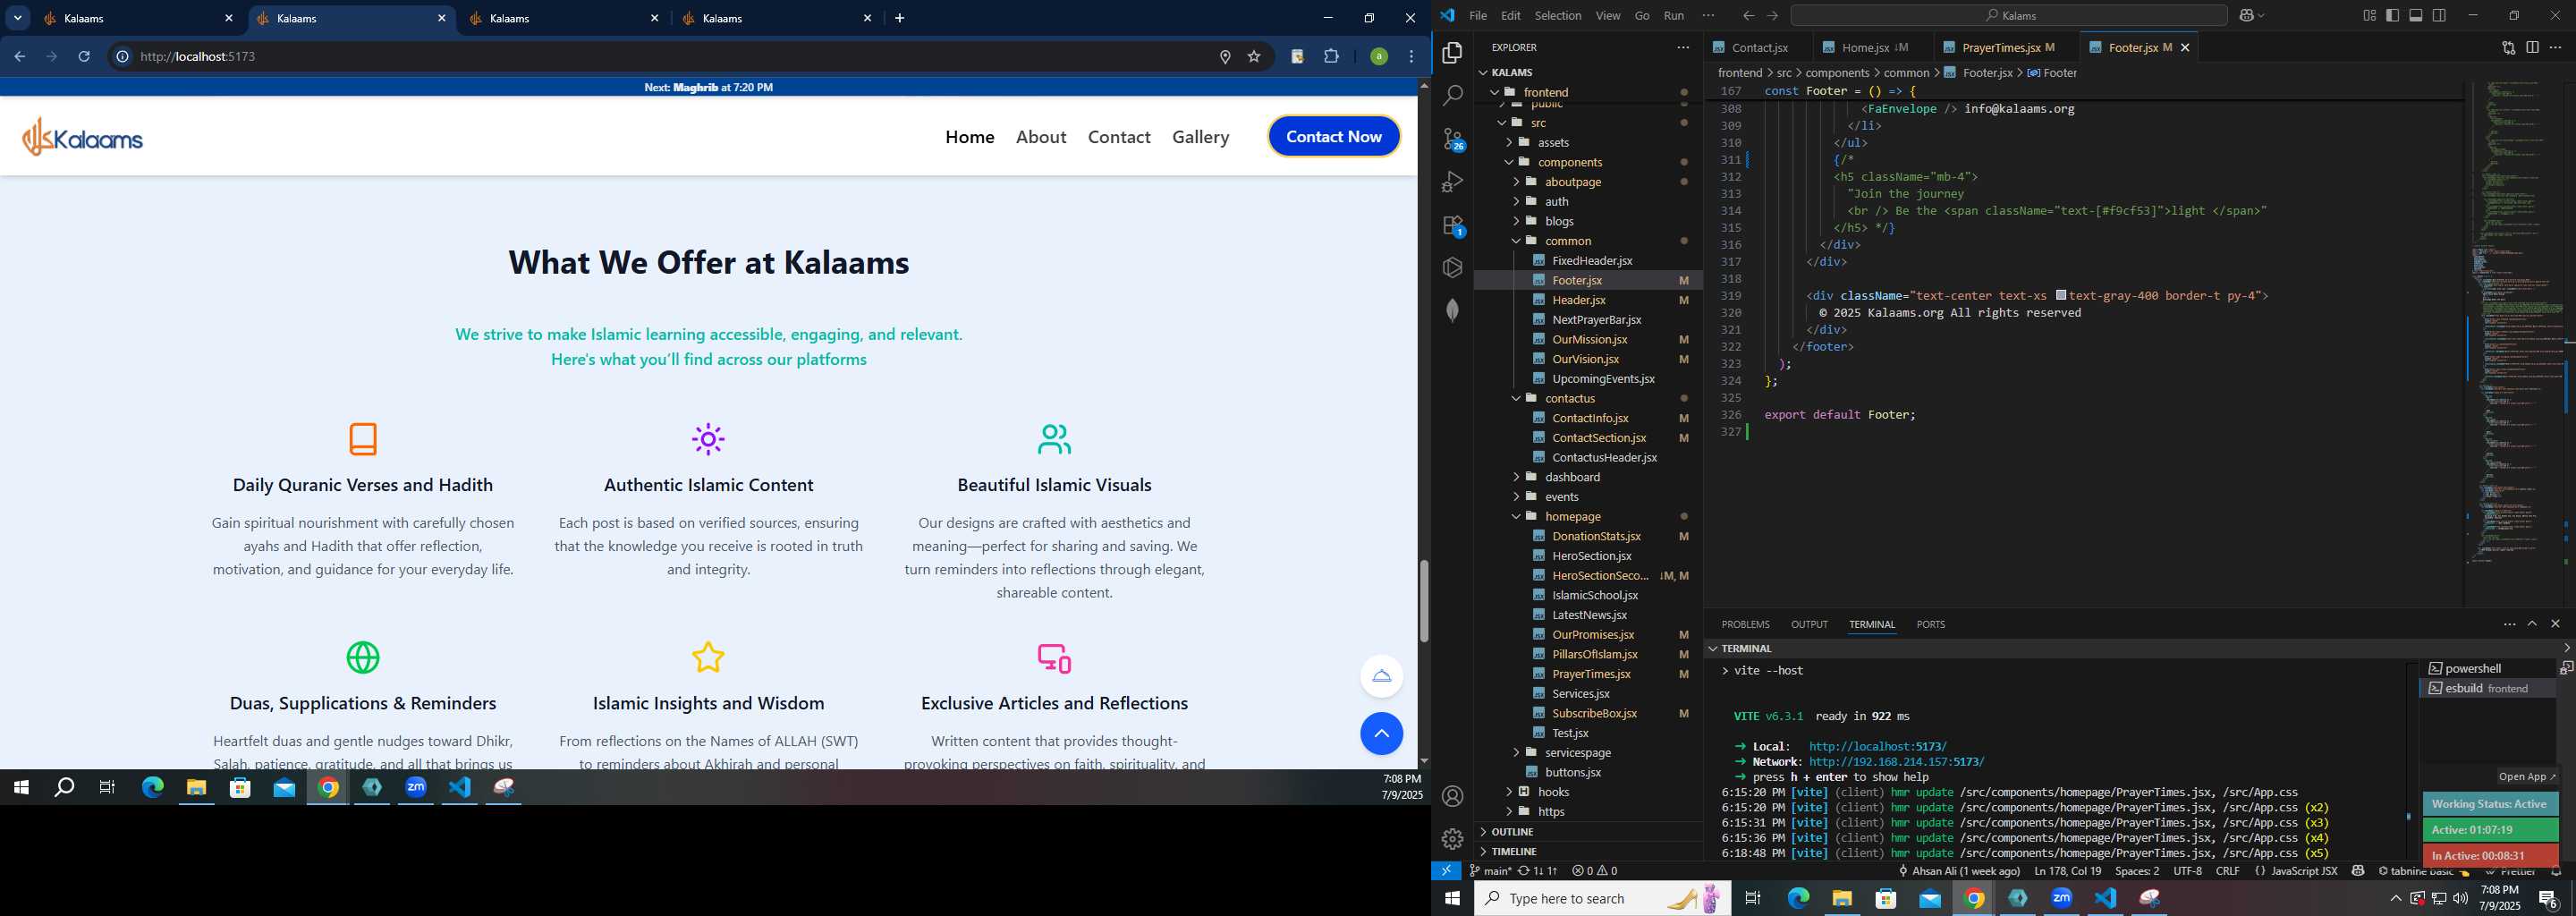2576x916 pixels.
Task: Toggle the primary sidebar layout icon
Action: [2392, 15]
